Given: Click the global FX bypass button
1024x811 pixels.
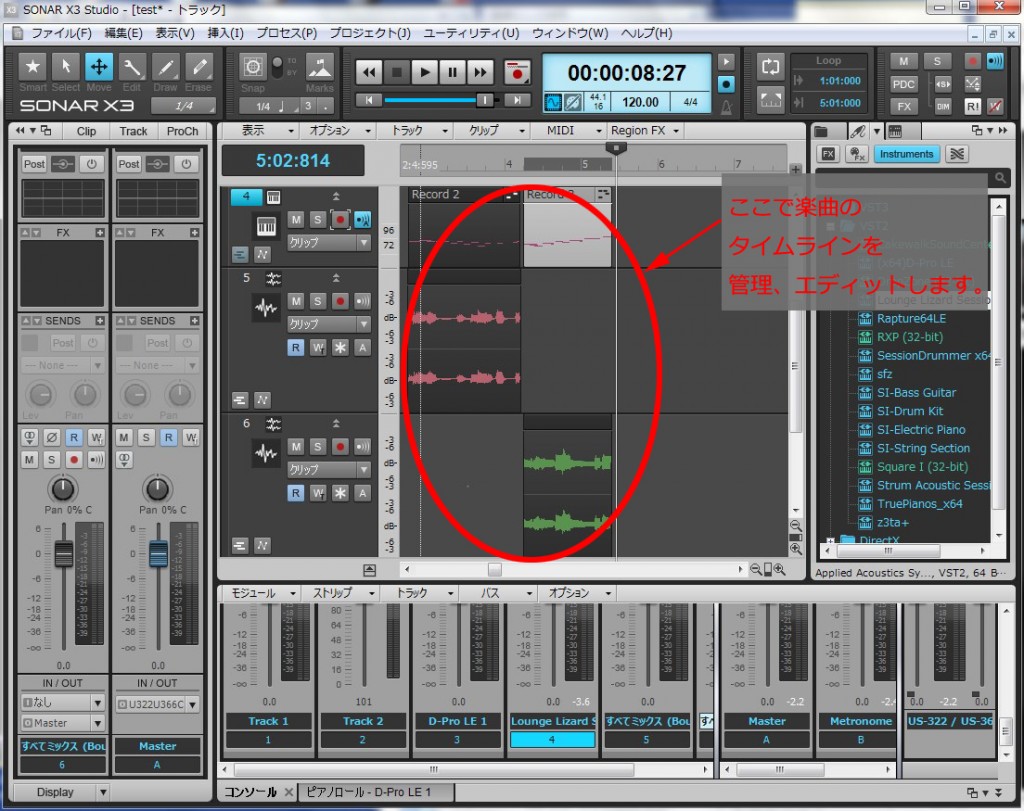Looking at the screenshot, I should [x=904, y=106].
